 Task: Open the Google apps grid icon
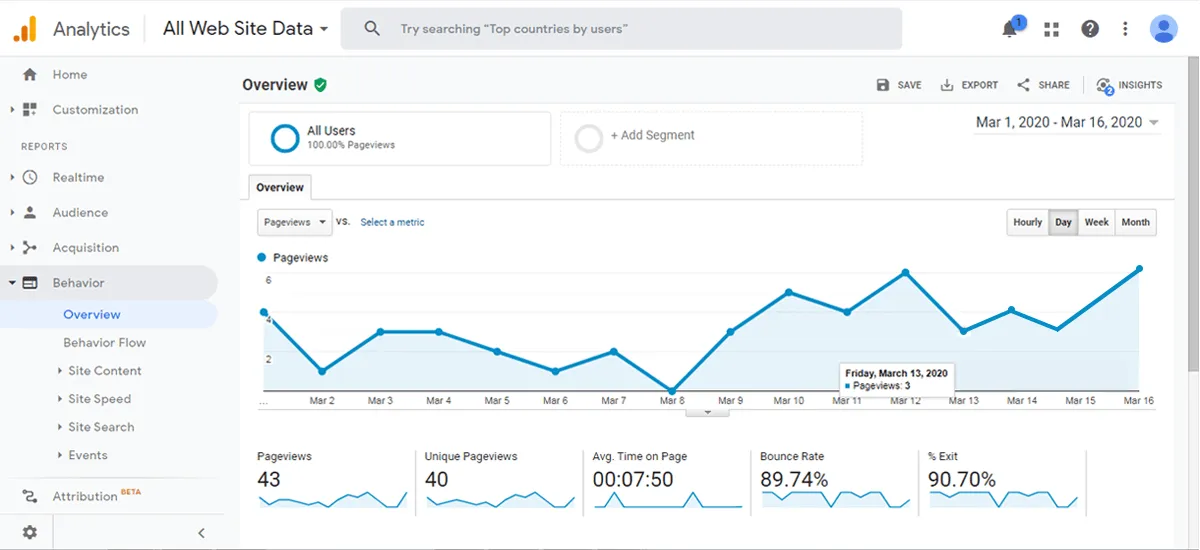click(x=1051, y=29)
